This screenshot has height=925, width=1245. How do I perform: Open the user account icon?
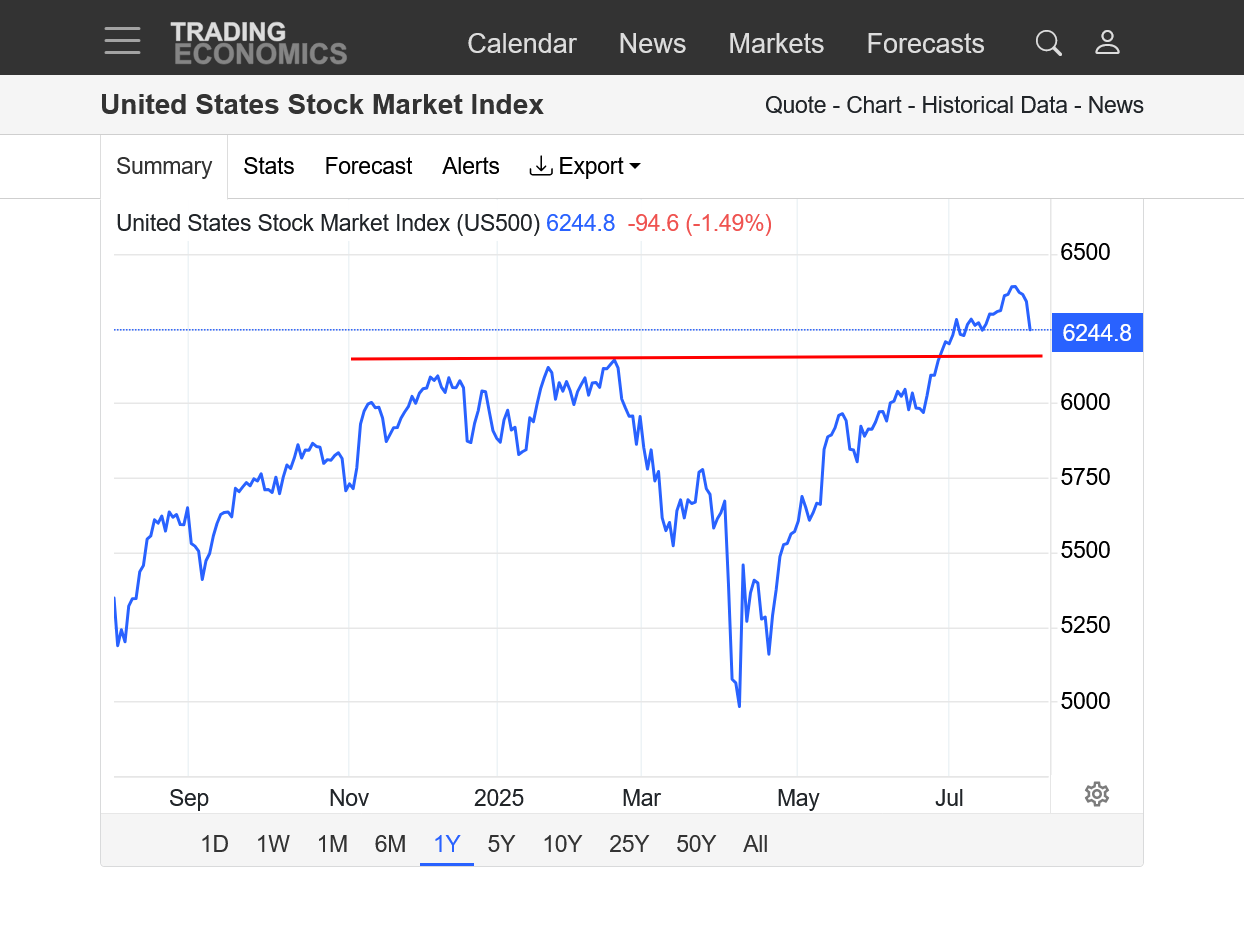(x=1107, y=43)
